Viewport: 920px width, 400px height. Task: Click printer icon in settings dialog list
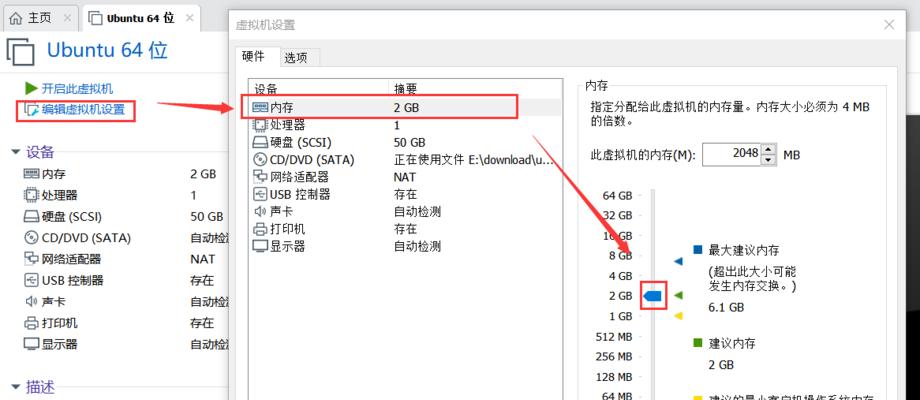click(x=261, y=229)
